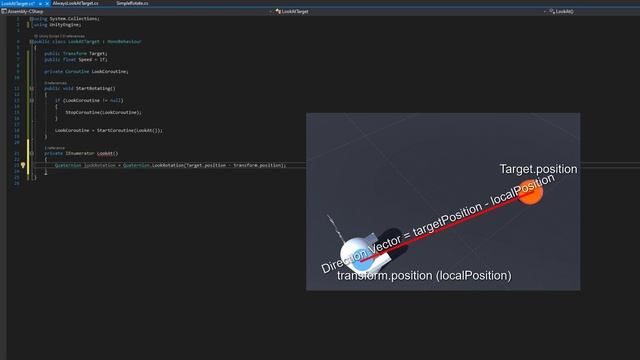Click 'public Transform Target;' declaration
Screen dimensions: 640x360
tap(76, 53)
